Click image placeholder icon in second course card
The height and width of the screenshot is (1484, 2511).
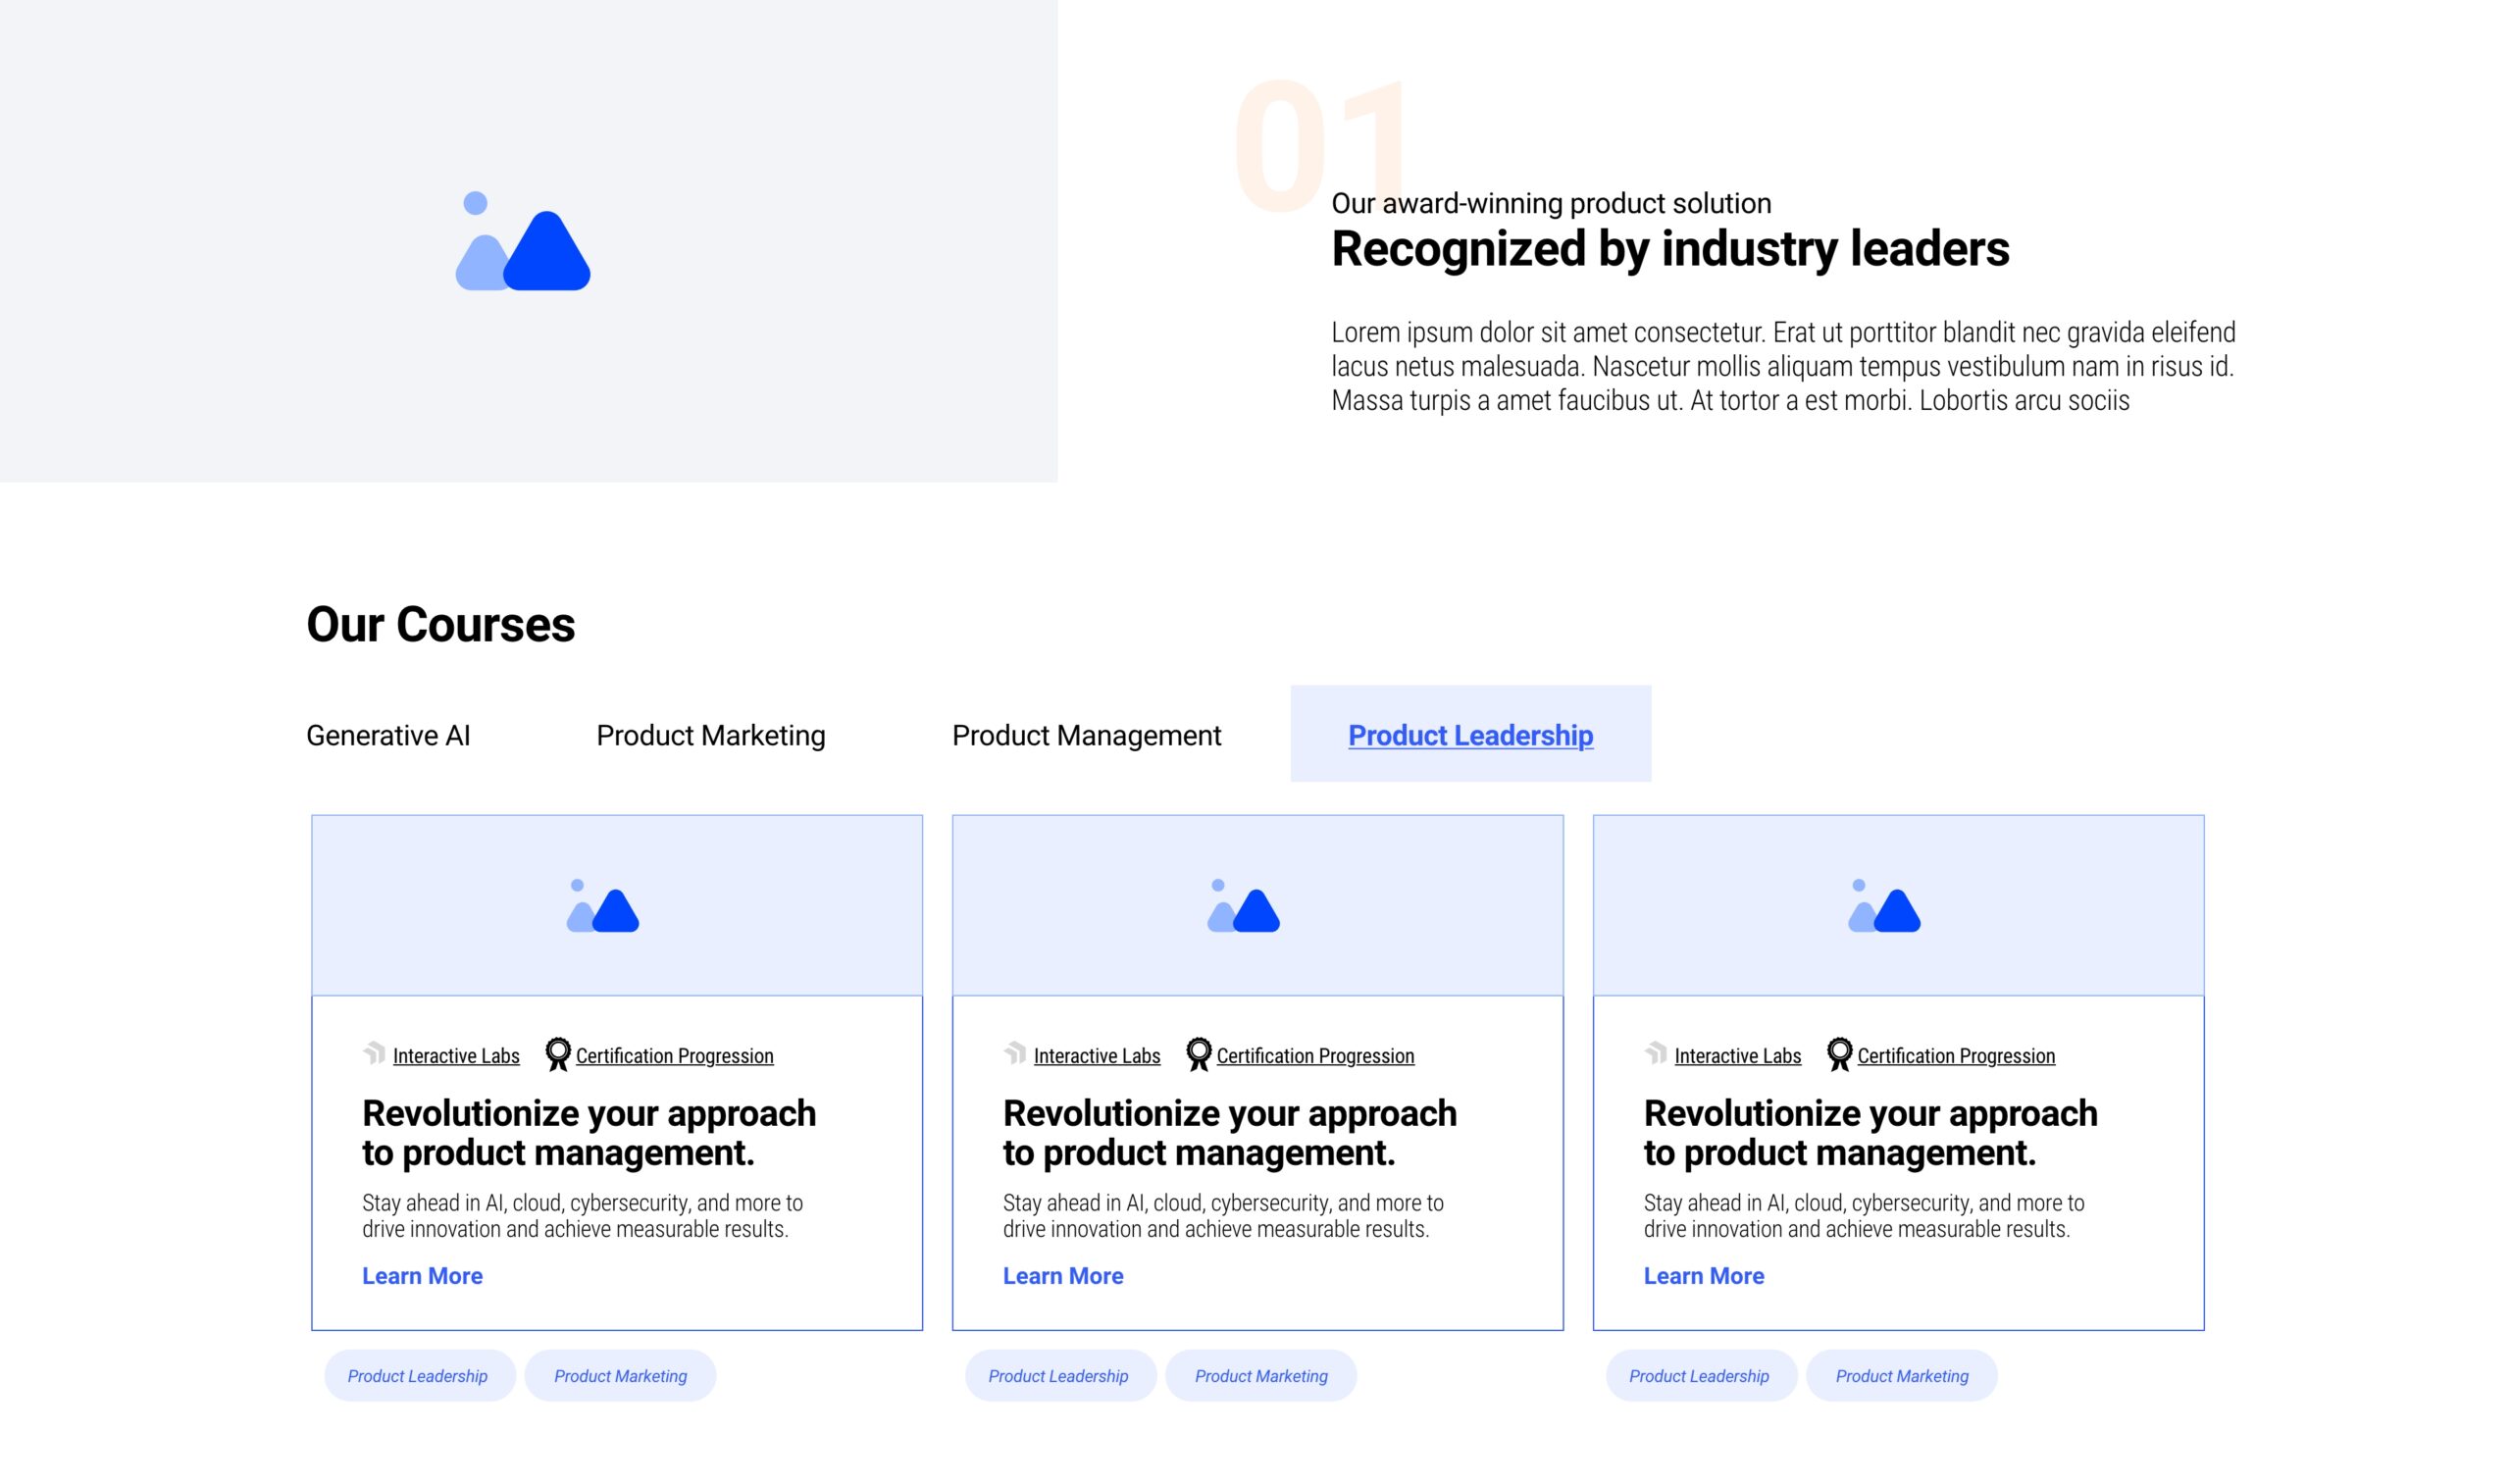point(1243,906)
